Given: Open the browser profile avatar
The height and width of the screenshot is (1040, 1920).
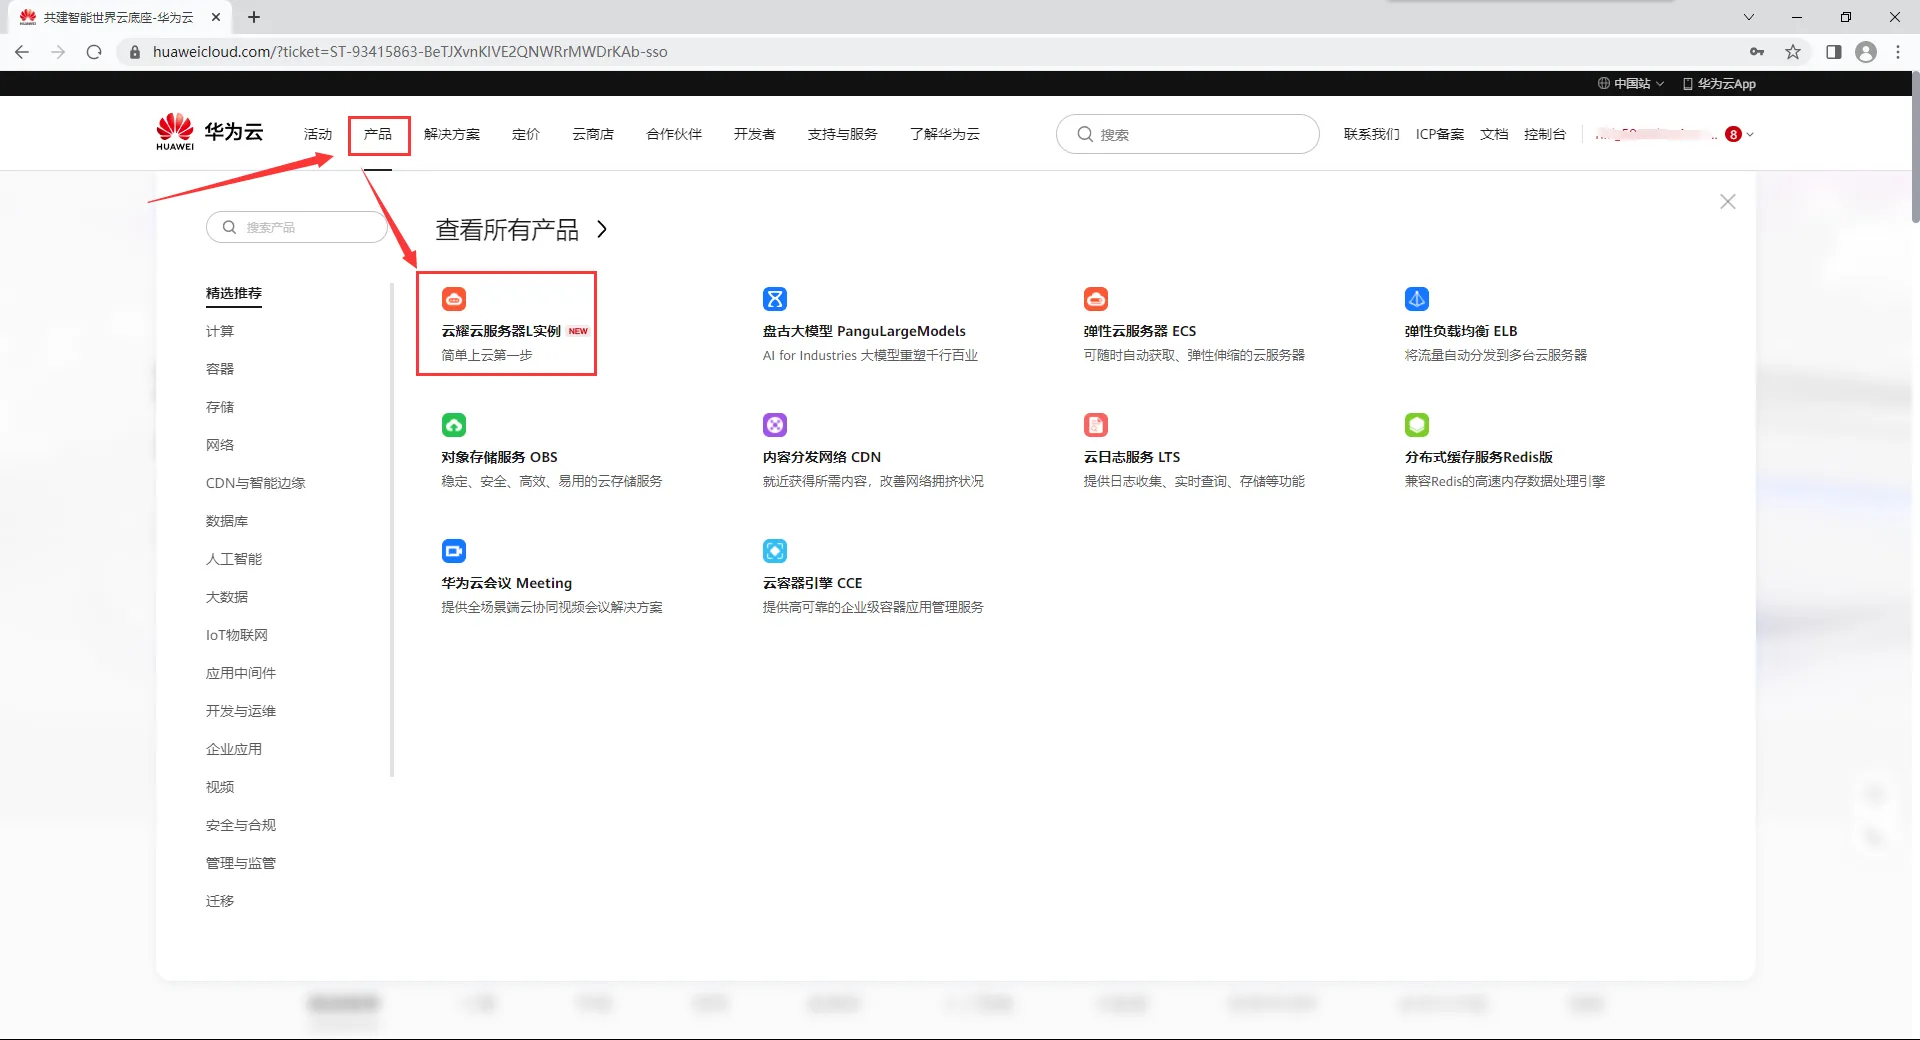Looking at the screenshot, I should tap(1866, 52).
